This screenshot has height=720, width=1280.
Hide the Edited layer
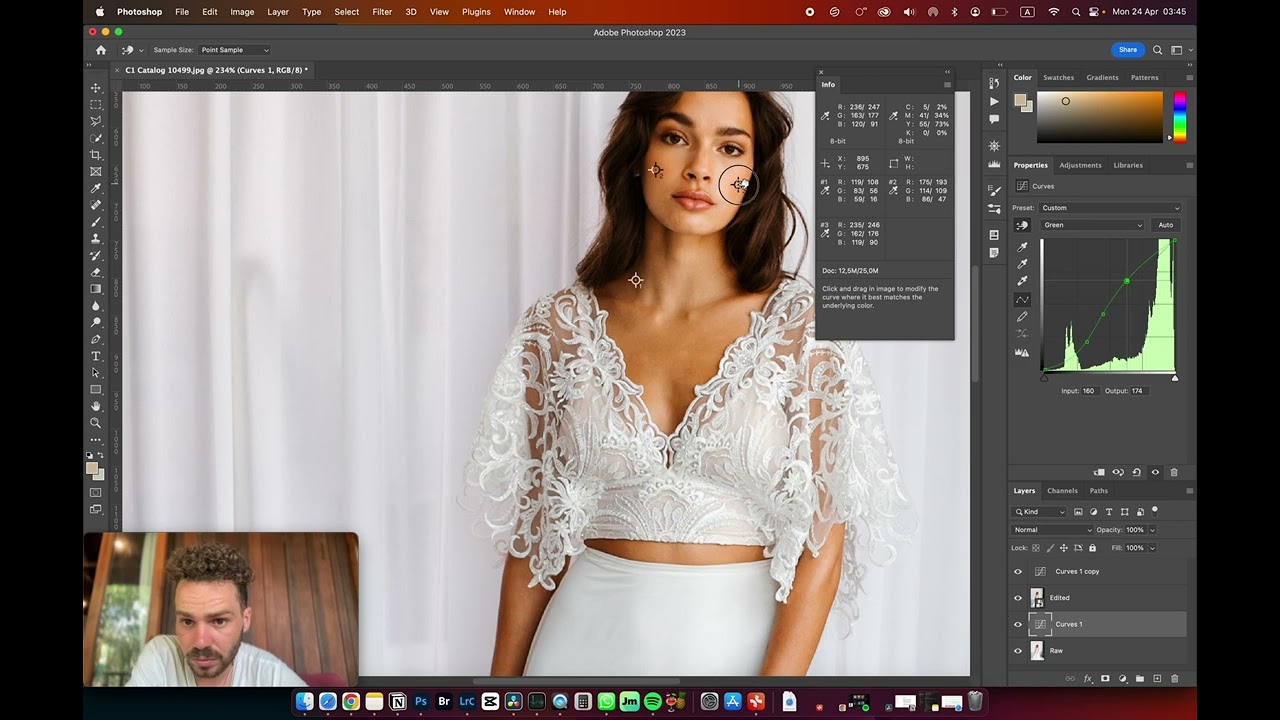[1018, 598]
